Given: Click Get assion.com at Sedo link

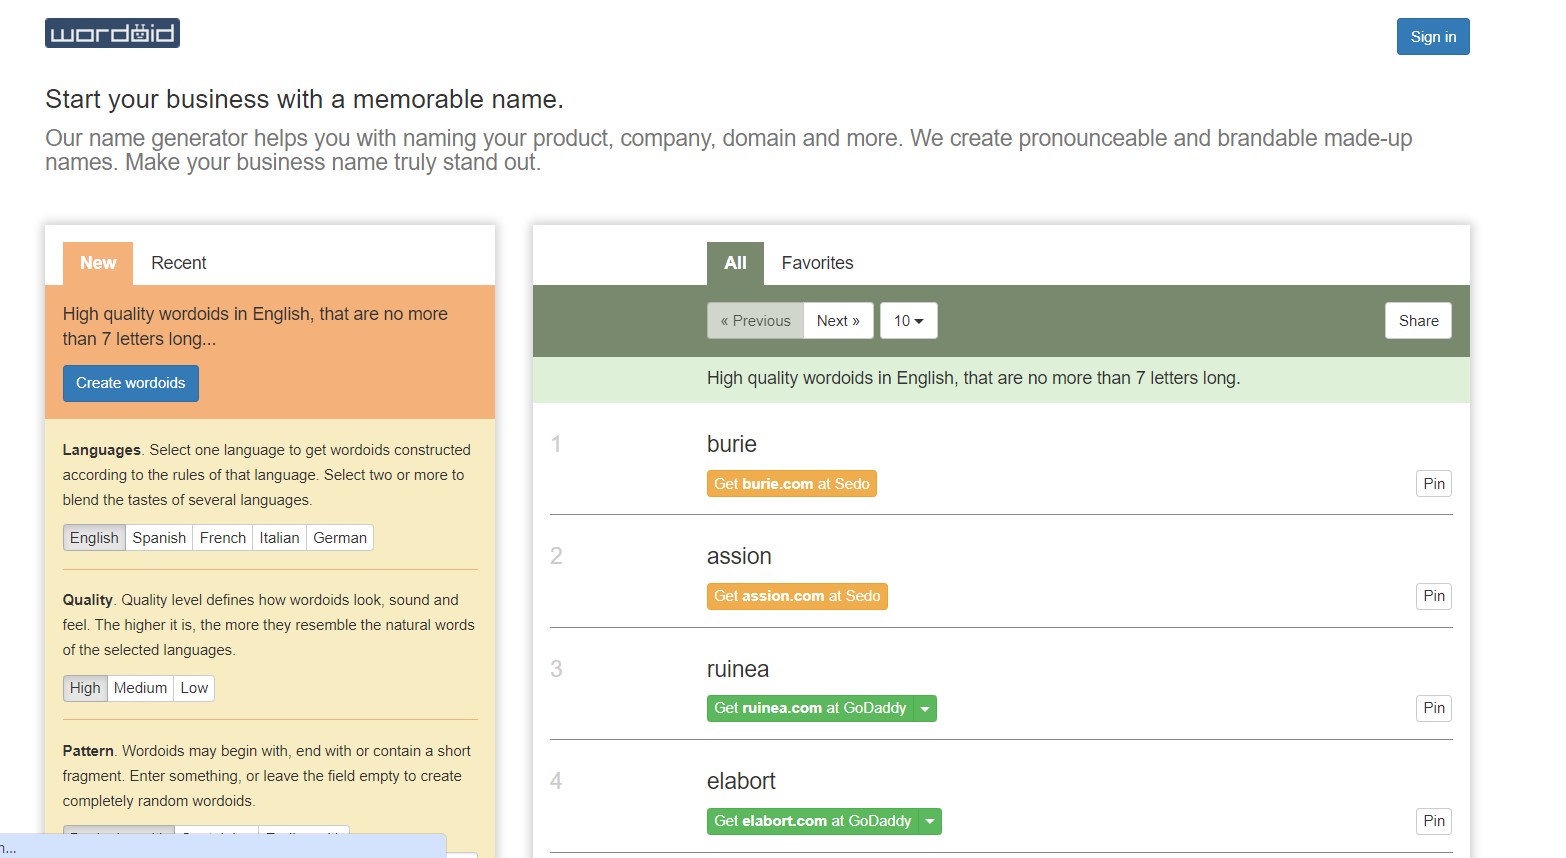Looking at the screenshot, I should pos(797,596).
